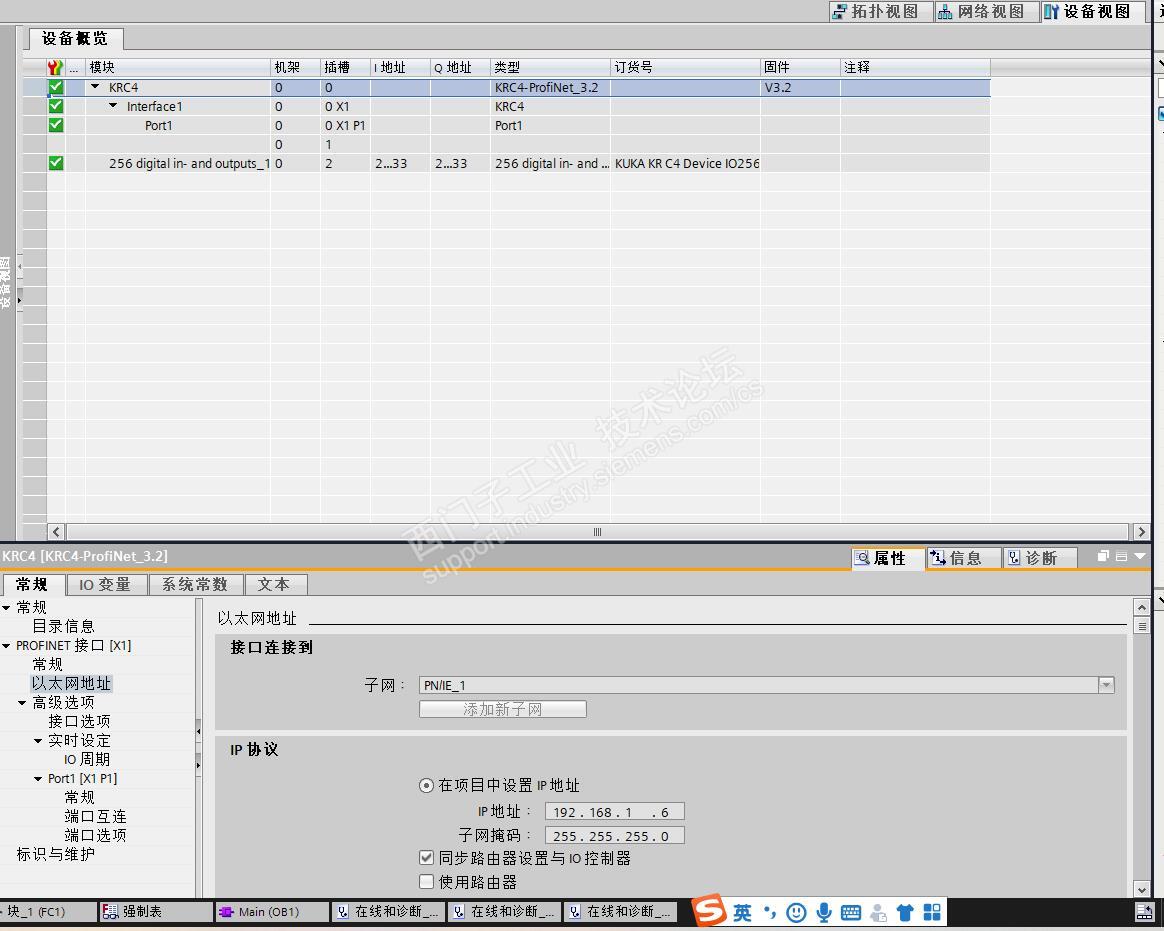Viewport: 1164px width, 931px height.
Task: Toggle Sogou punctuation mode icon
Action: (x=770, y=912)
